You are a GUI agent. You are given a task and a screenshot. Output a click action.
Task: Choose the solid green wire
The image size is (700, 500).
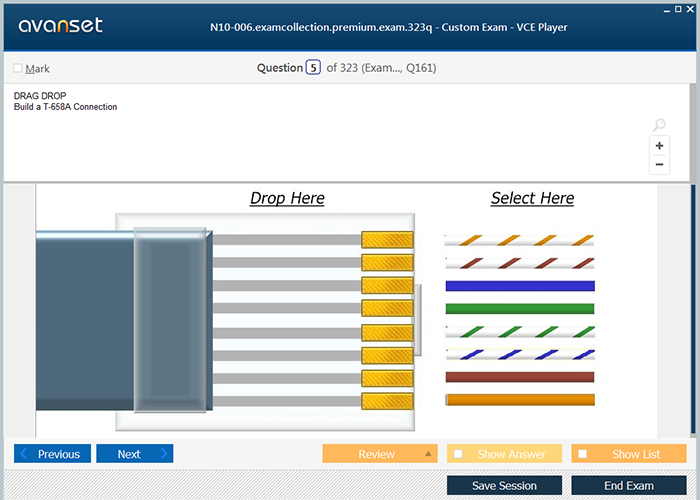[519, 308]
